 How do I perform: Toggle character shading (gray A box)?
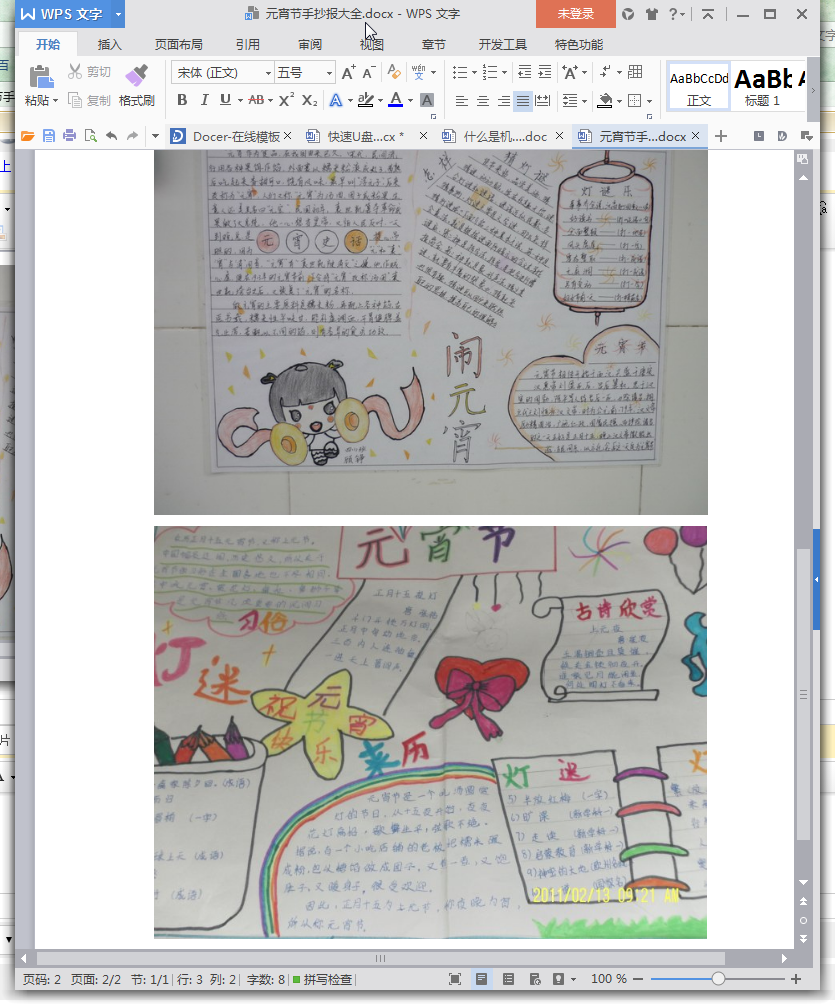(427, 100)
